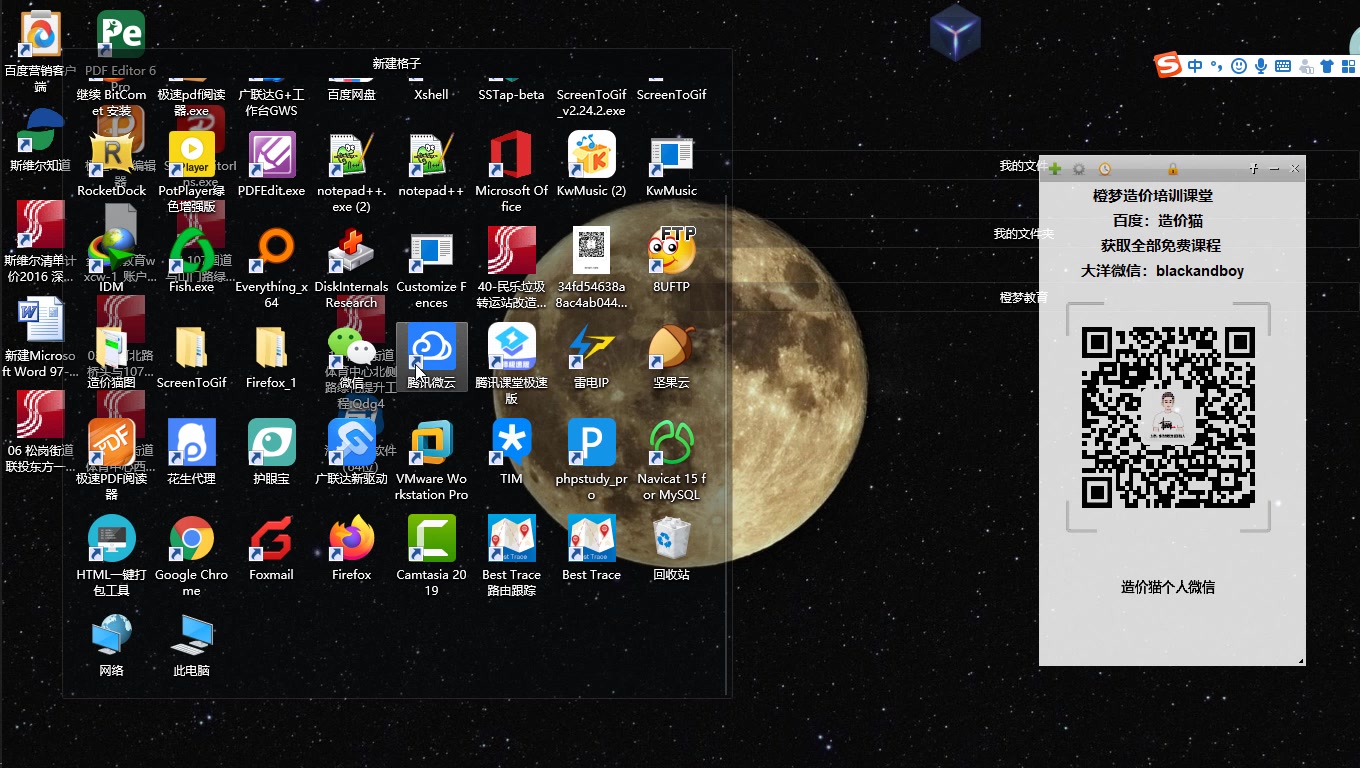Open the 网络 network icon

112,644
